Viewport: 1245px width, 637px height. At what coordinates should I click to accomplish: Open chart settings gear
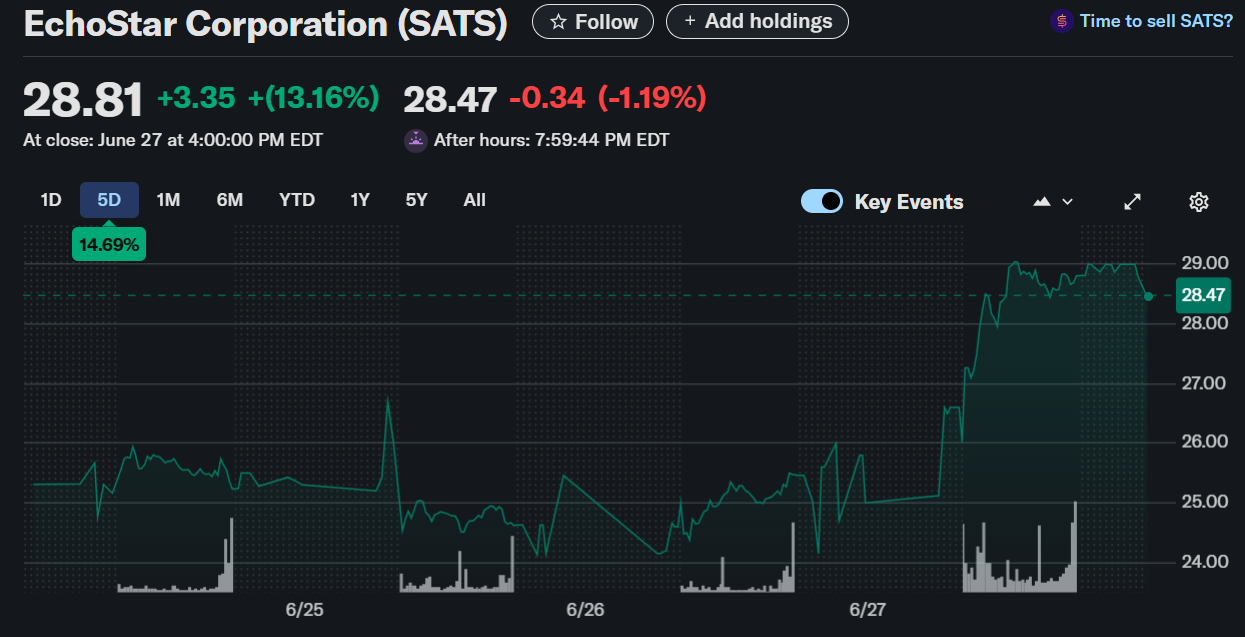click(1199, 201)
